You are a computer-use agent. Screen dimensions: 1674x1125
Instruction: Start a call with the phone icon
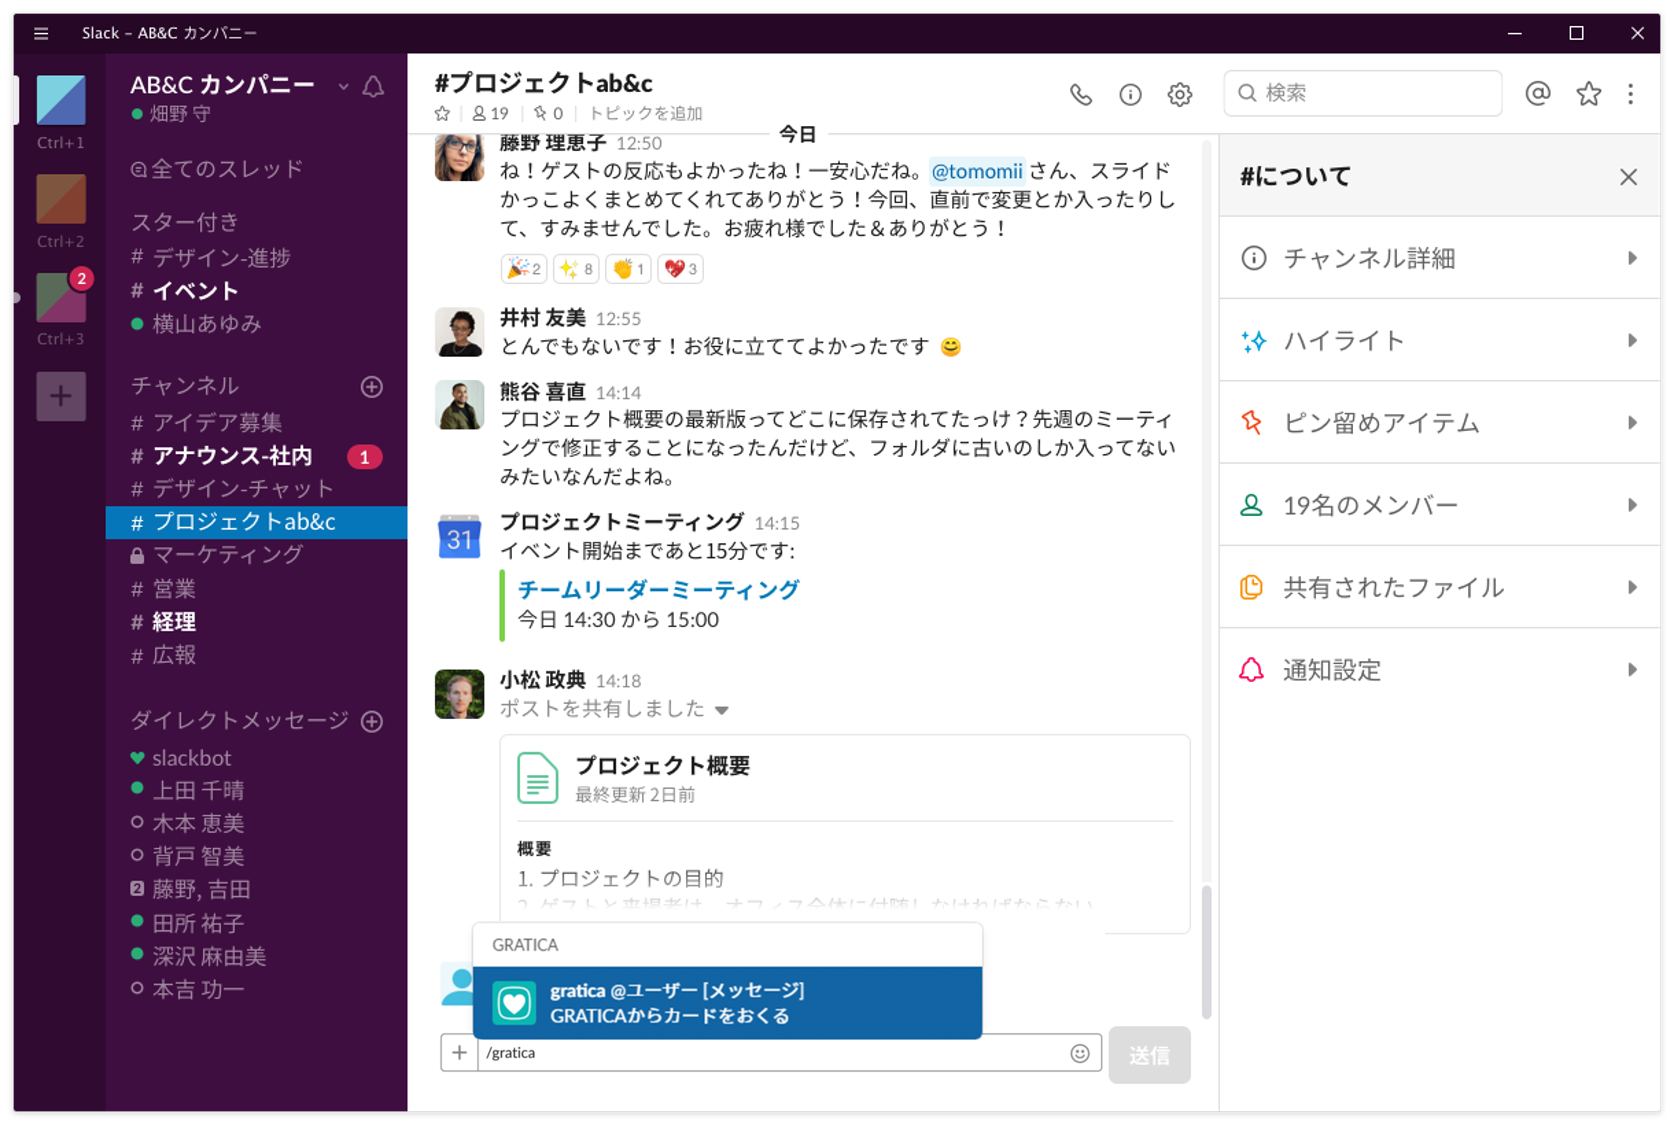tap(1080, 94)
